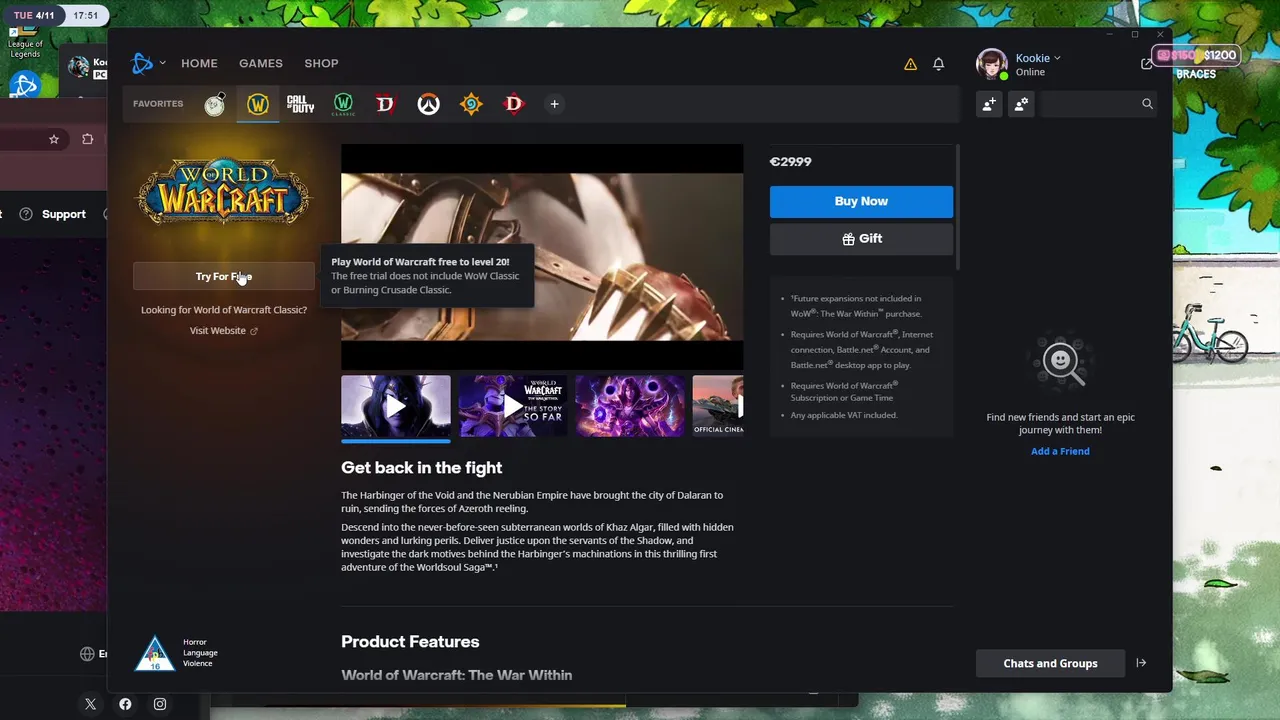Select the Hearthstone favorite icon

pos(471,104)
